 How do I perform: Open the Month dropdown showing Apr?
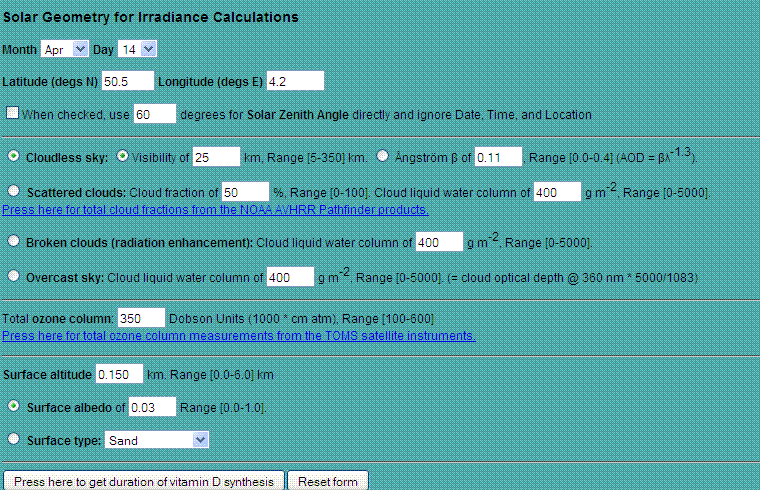click(65, 49)
